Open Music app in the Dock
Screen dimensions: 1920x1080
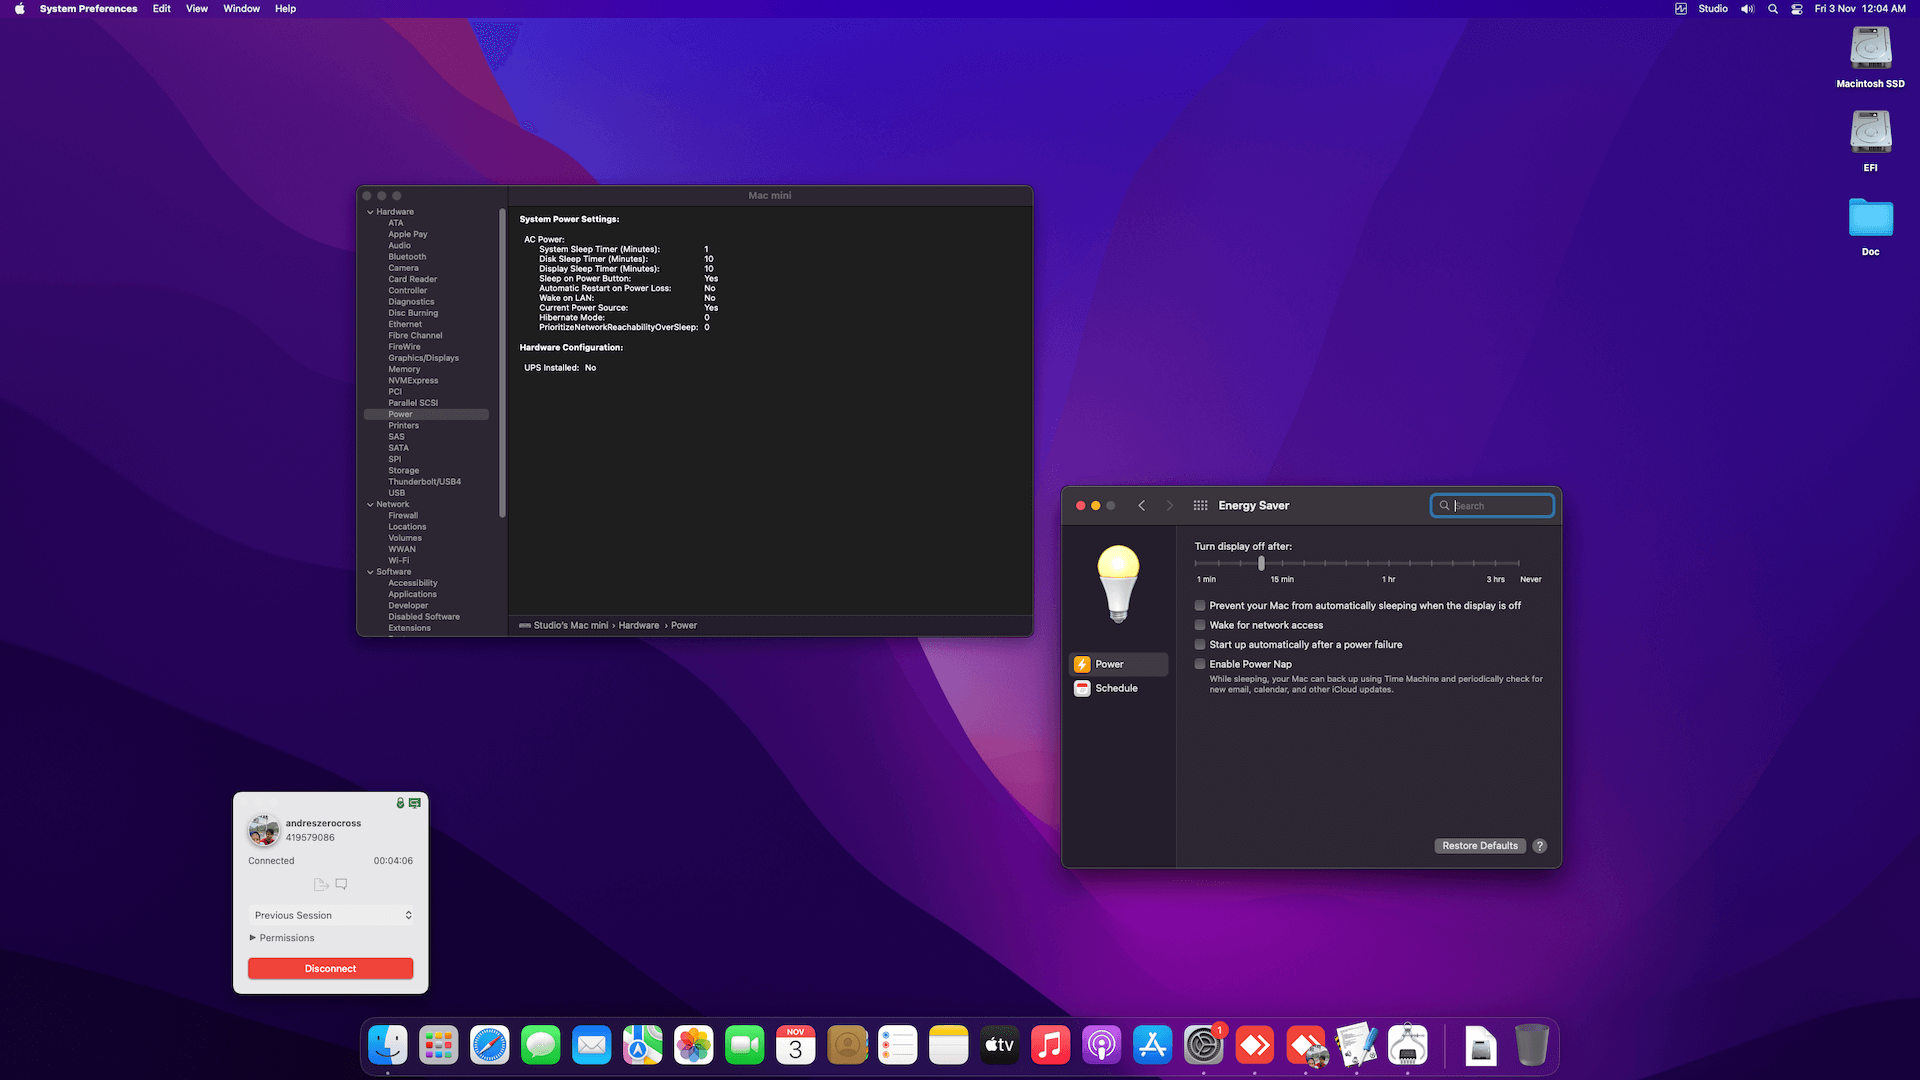[1051, 1046]
